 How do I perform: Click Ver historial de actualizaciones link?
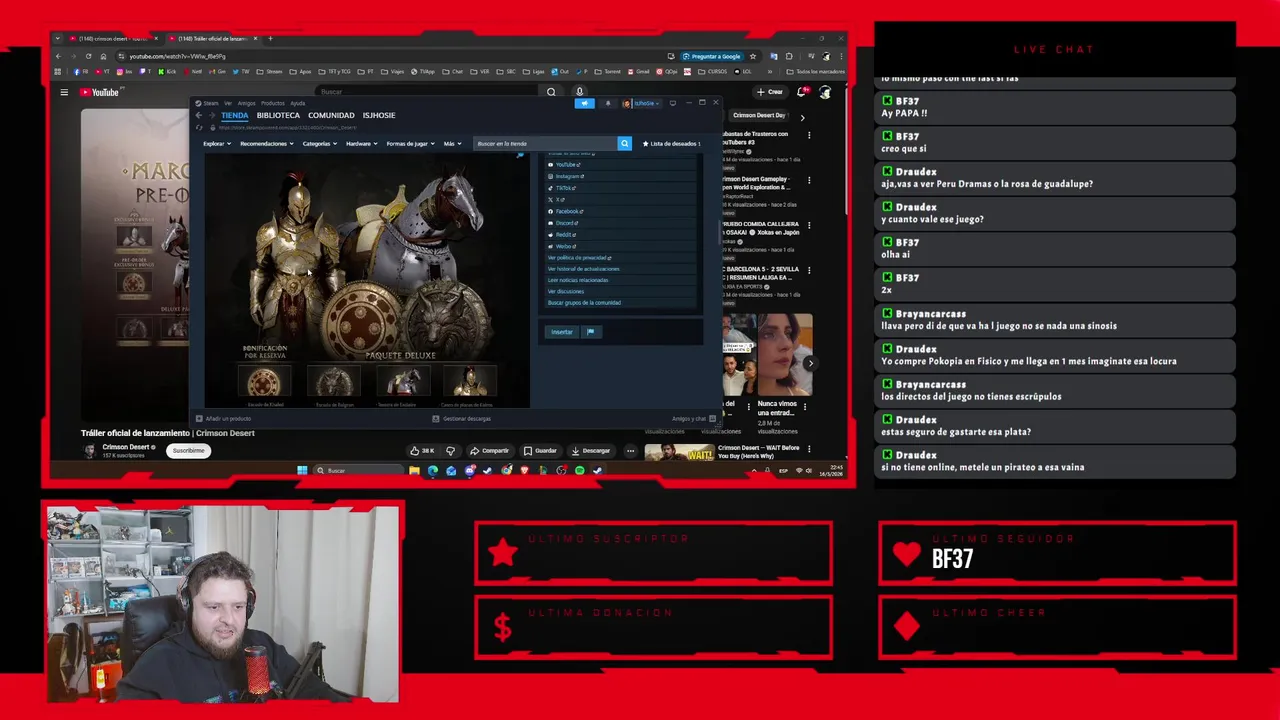coord(584,269)
